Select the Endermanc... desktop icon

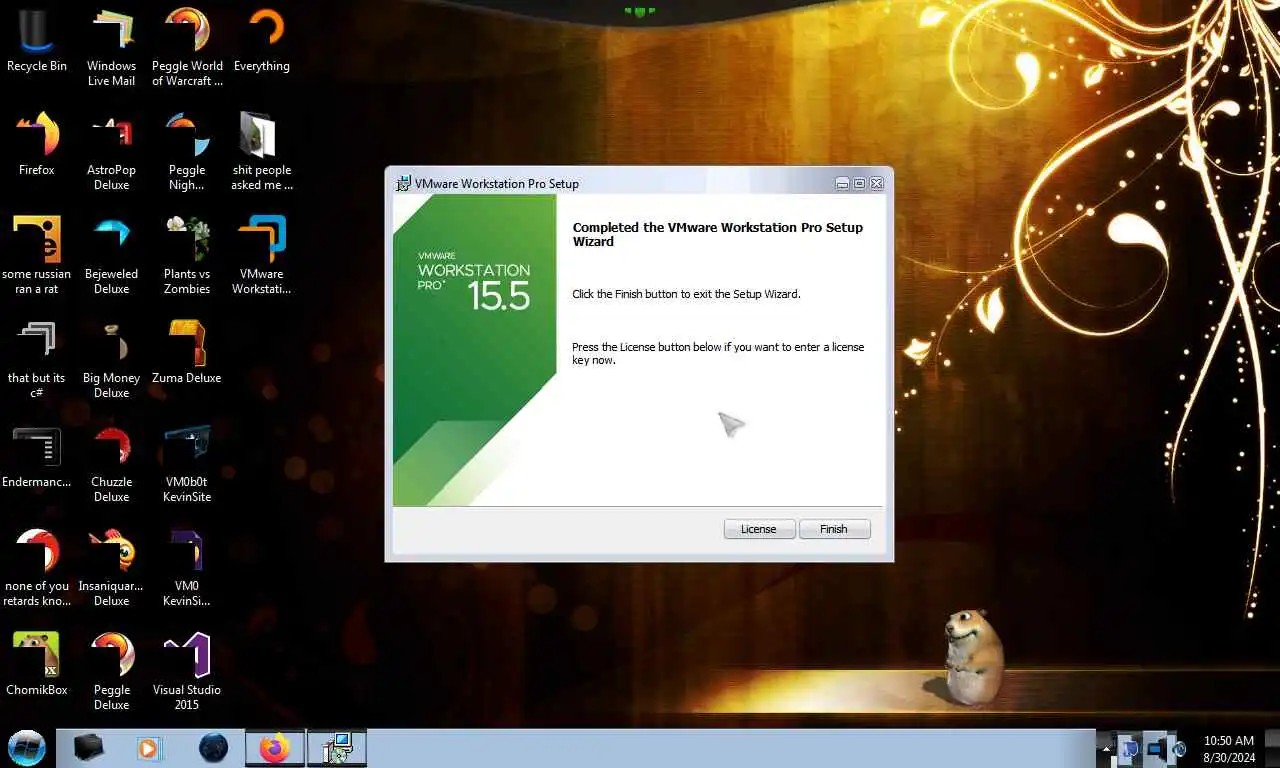click(37, 457)
